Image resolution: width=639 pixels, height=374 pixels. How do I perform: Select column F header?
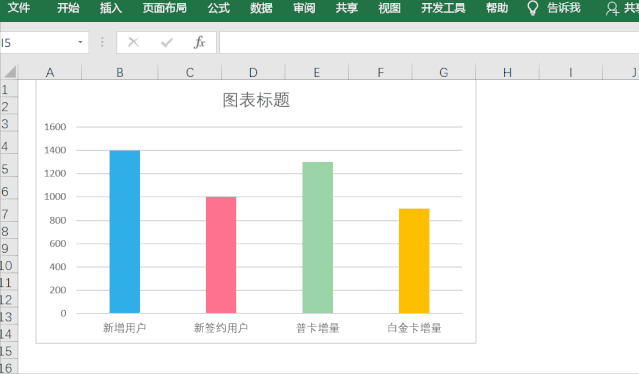coord(380,73)
